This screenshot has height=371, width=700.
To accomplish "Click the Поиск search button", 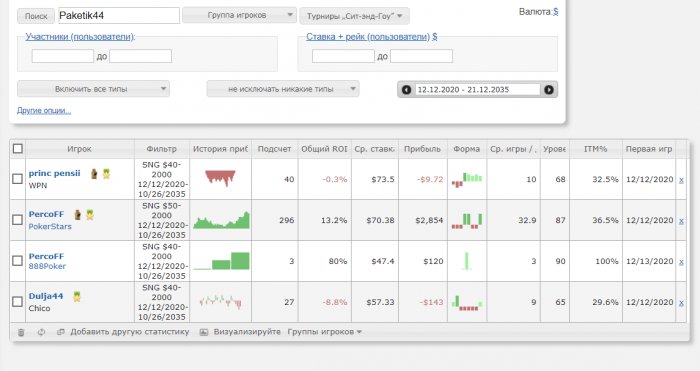I will tap(36, 16).
